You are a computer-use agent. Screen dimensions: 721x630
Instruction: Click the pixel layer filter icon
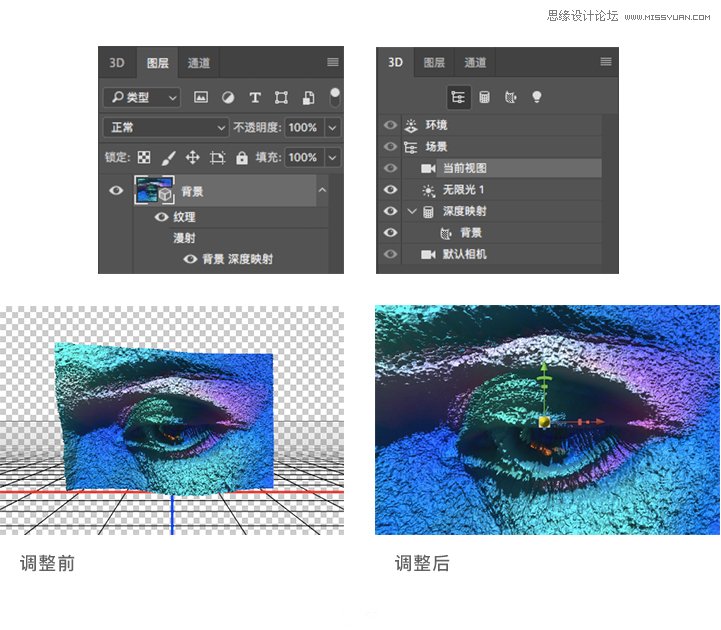coord(201,97)
